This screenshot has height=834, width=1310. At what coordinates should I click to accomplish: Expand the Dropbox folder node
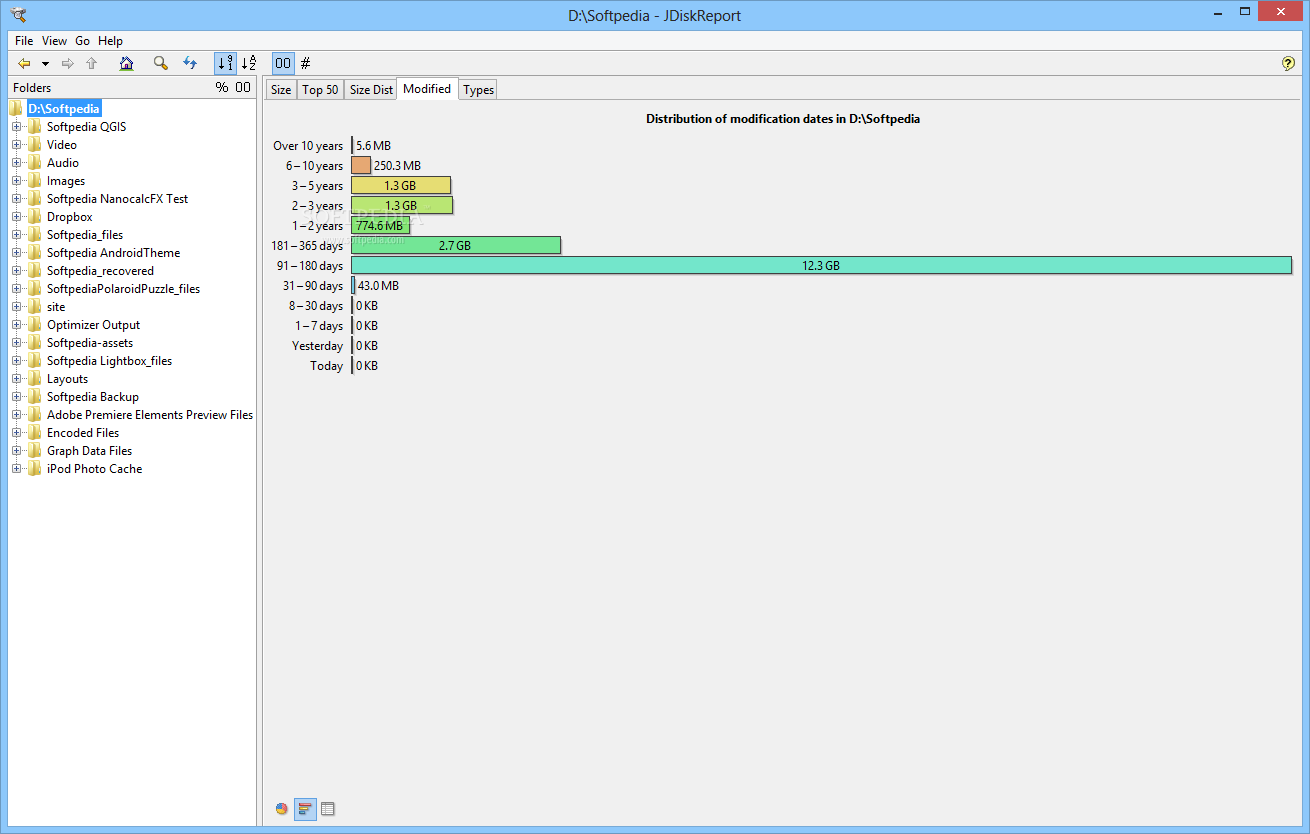16,217
